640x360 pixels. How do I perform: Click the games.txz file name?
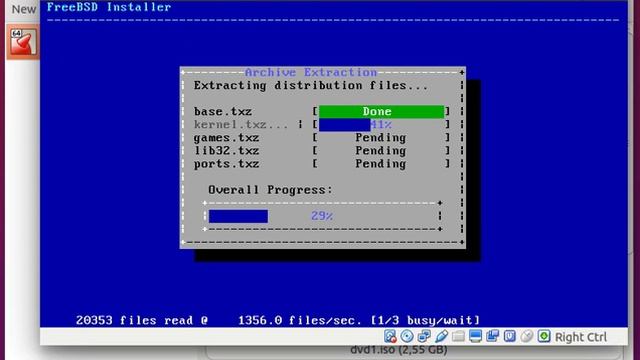[227, 138]
